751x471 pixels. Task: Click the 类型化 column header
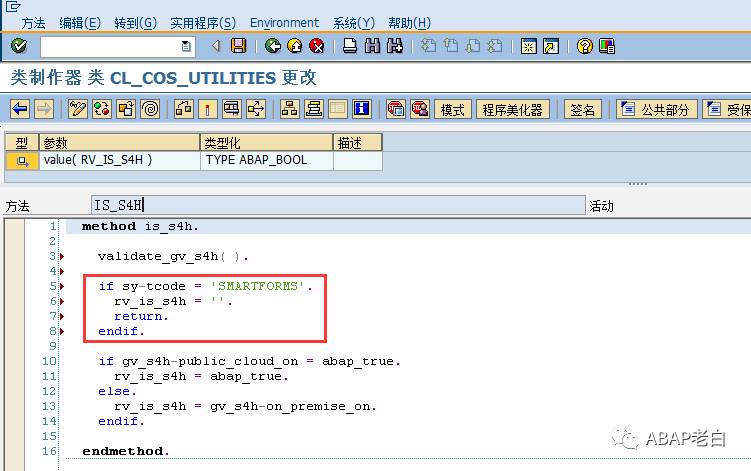266,142
